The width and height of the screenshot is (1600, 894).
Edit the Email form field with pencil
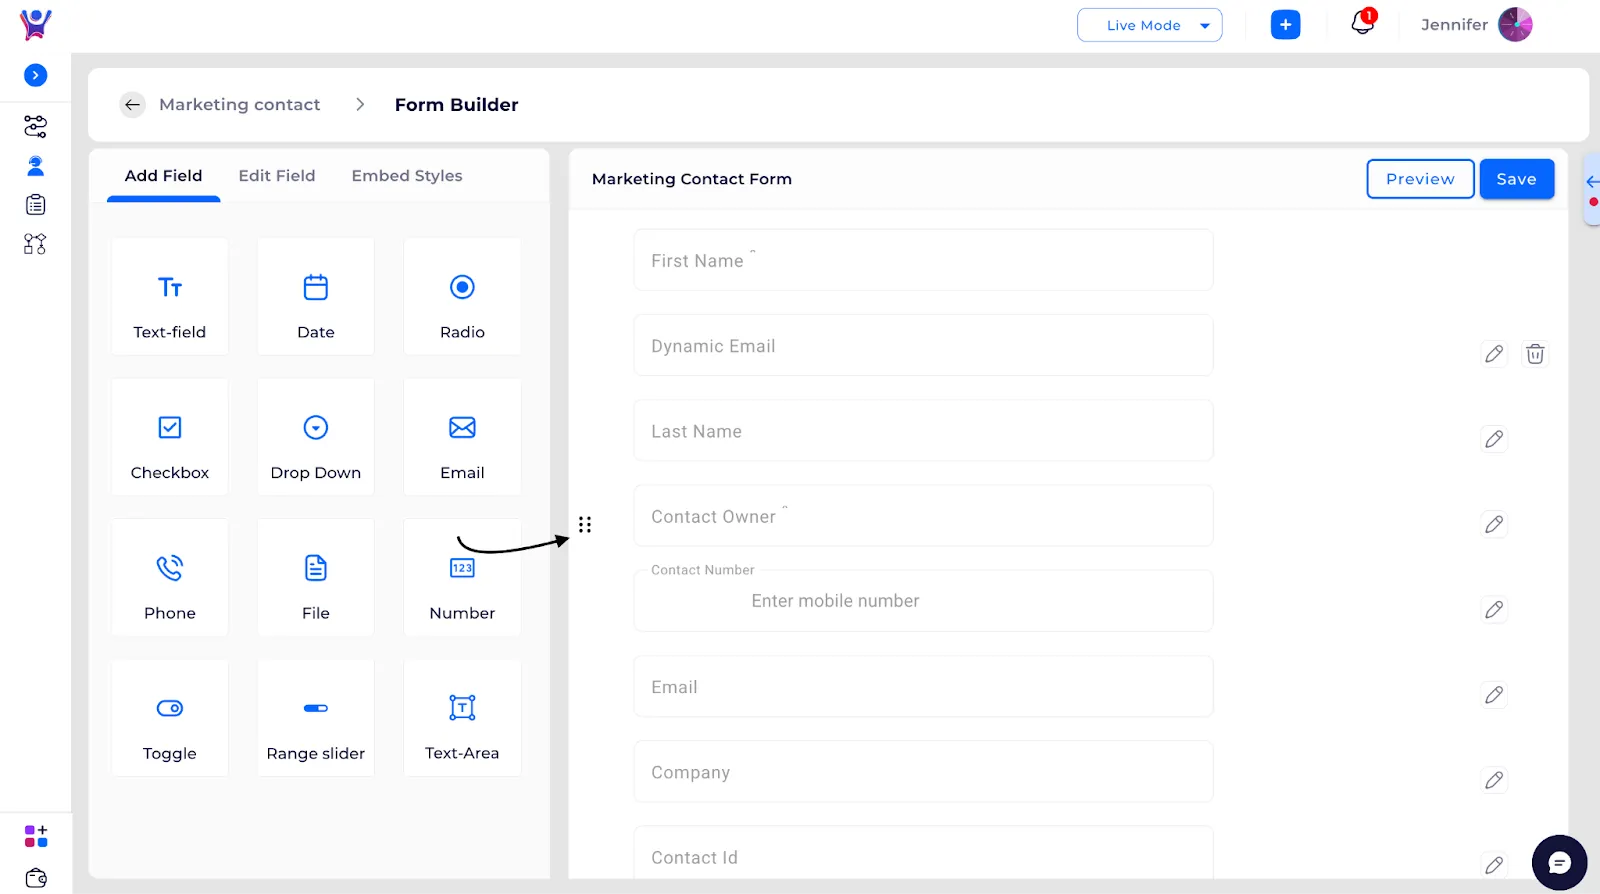(x=1494, y=695)
